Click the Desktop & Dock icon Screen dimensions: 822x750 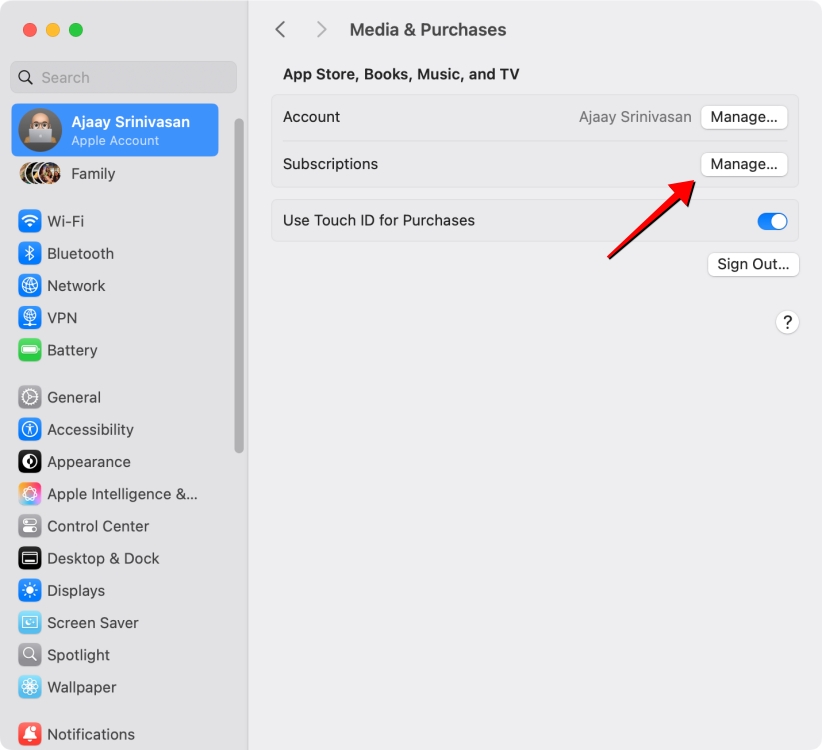30,558
